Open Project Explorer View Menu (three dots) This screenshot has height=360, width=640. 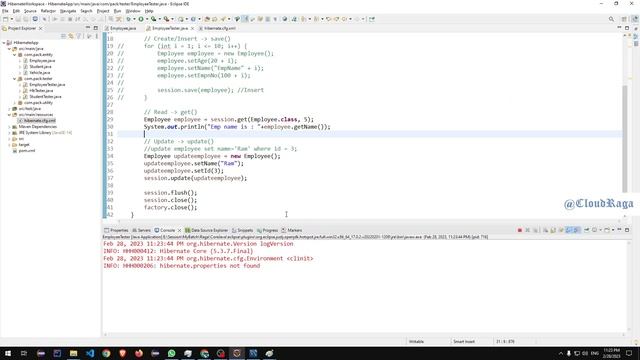[x=97, y=36]
